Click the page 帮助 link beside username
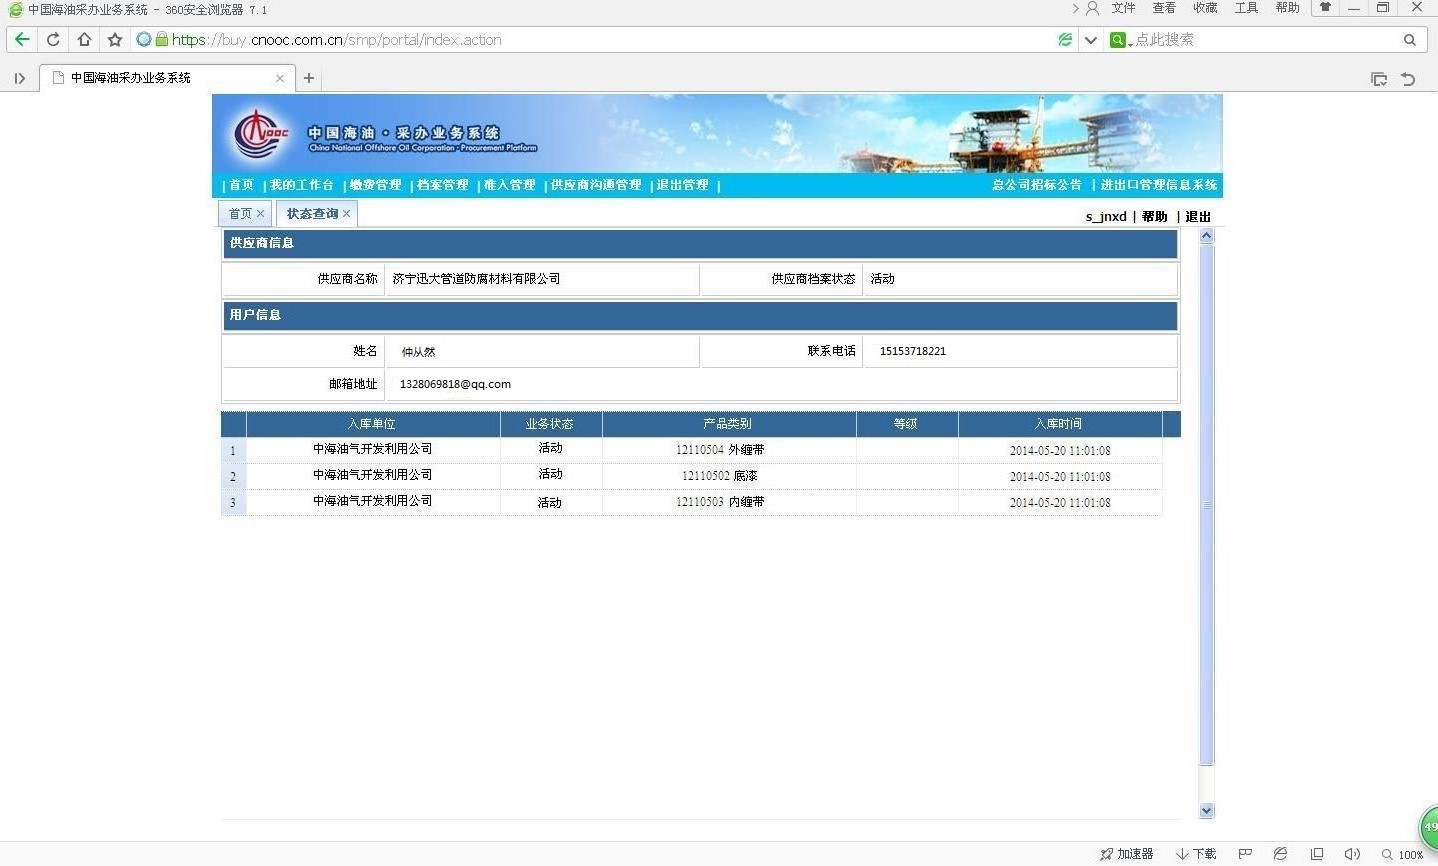The image size is (1438, 866). [x=1154, y=217]
